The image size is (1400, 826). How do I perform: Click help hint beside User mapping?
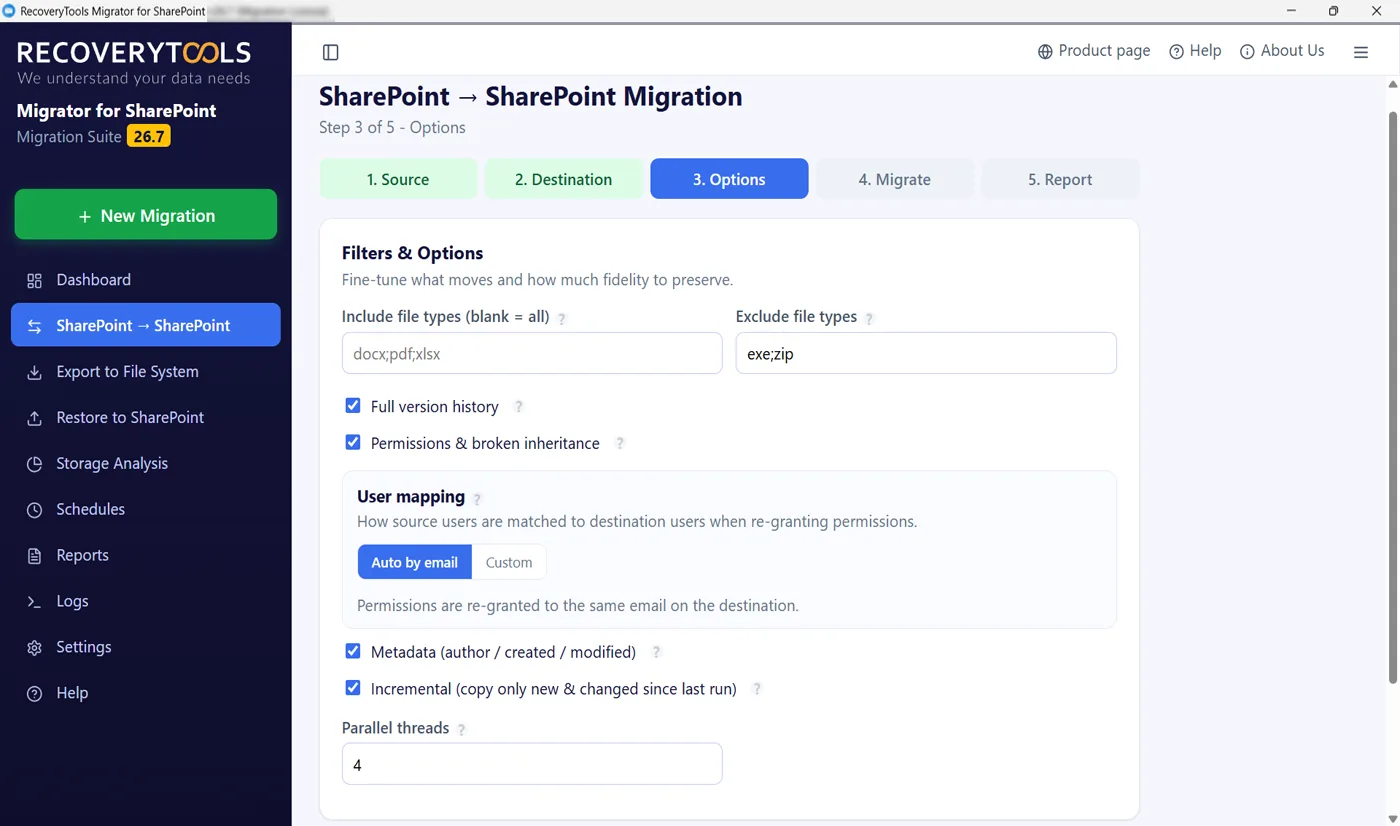(x=477, y=498)
